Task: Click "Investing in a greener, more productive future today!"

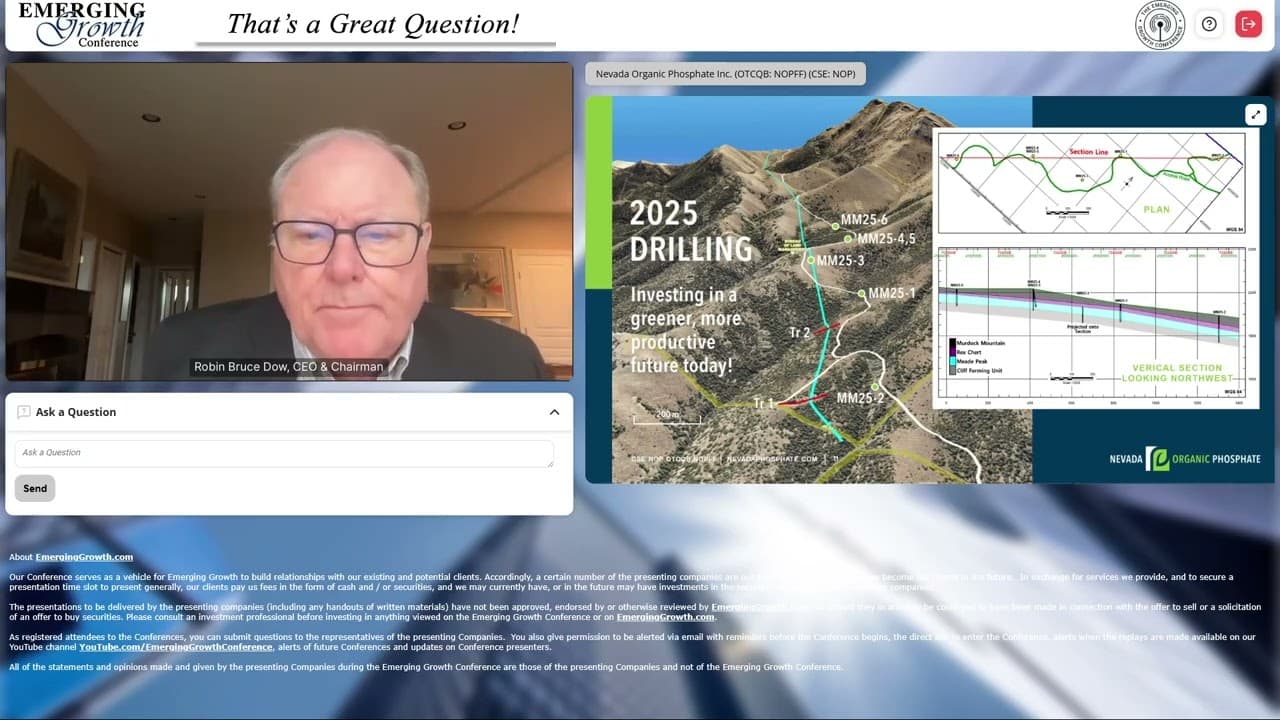Action: click(x=687, y=330)
